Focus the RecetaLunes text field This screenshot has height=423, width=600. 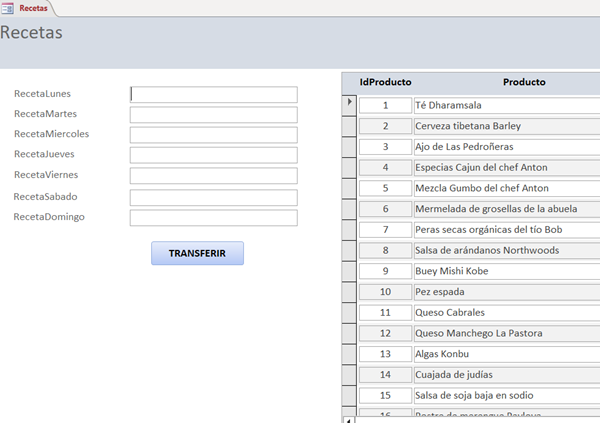point(213,94)
